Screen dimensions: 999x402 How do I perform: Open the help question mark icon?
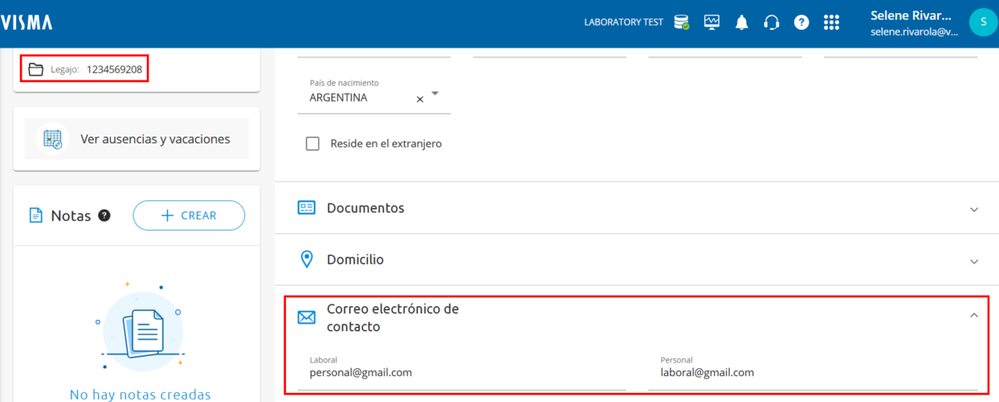[801, 22]
